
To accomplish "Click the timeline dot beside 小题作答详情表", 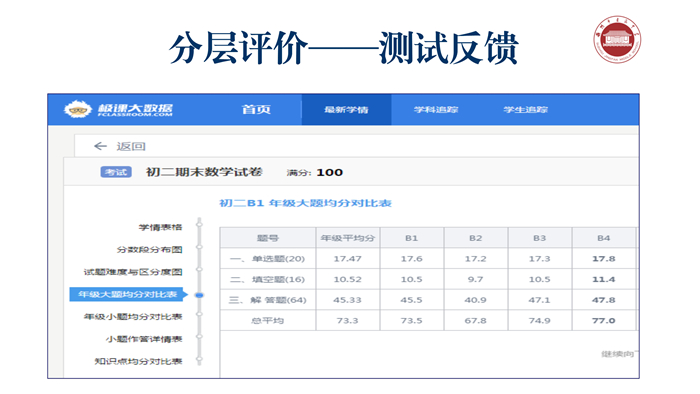I will (x=200, y=336).
